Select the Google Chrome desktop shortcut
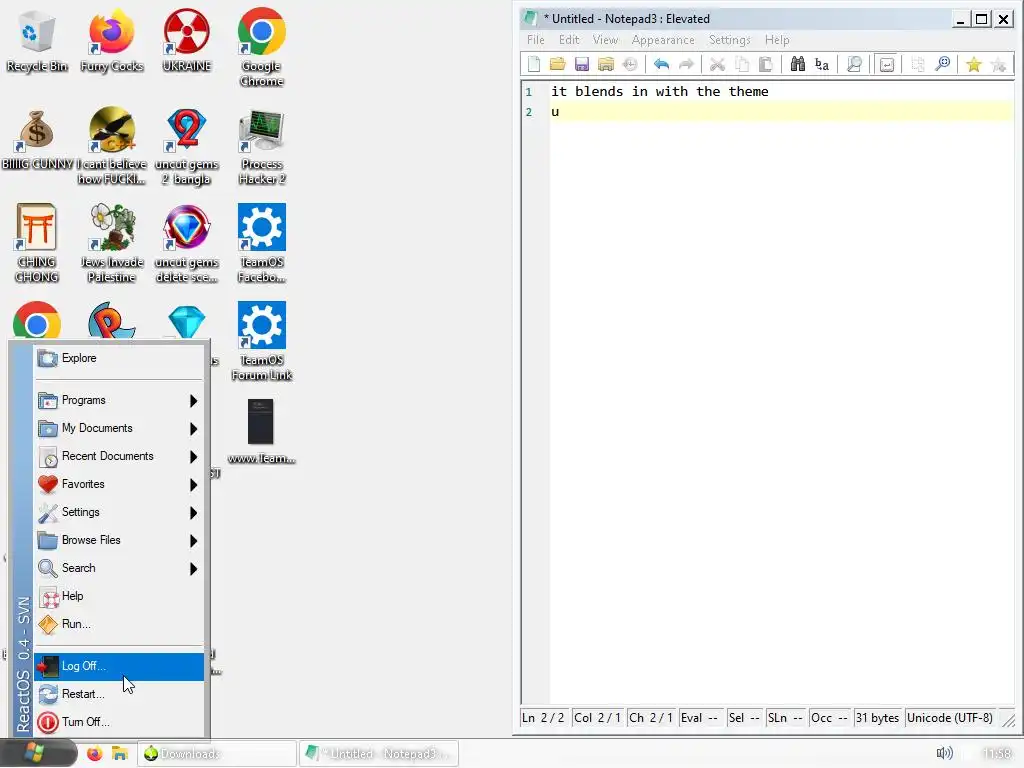The height and width of the screenshot is (768, 1024). (261, 48)
